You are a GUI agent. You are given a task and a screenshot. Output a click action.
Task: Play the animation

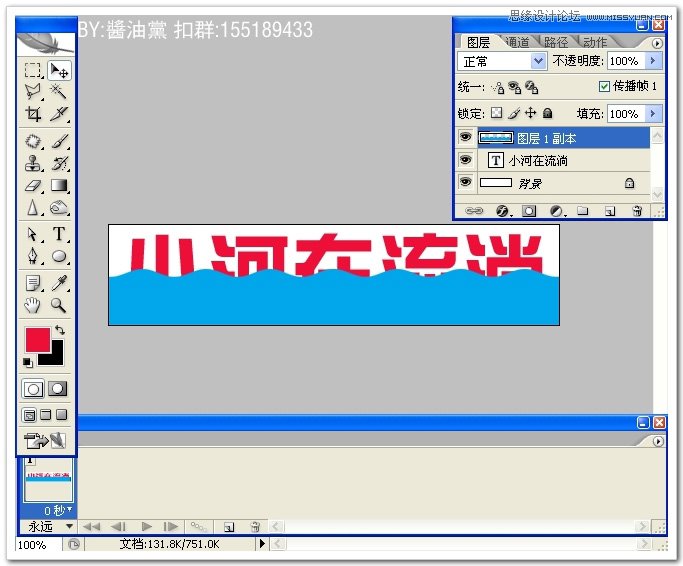tap(147, 526)
